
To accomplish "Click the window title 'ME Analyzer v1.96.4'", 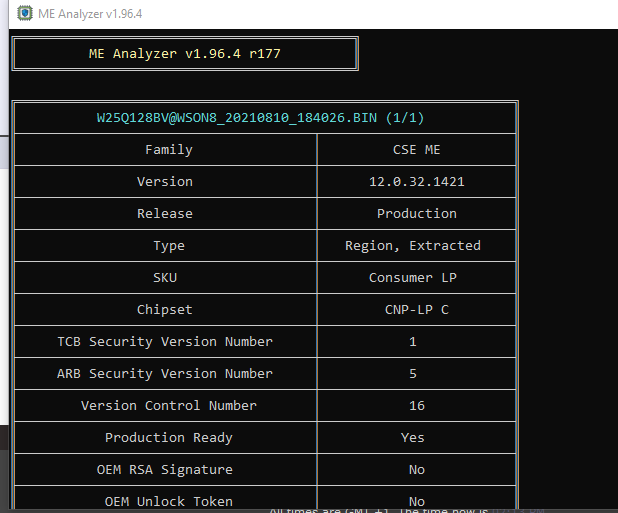I will [x=90, y=14].
